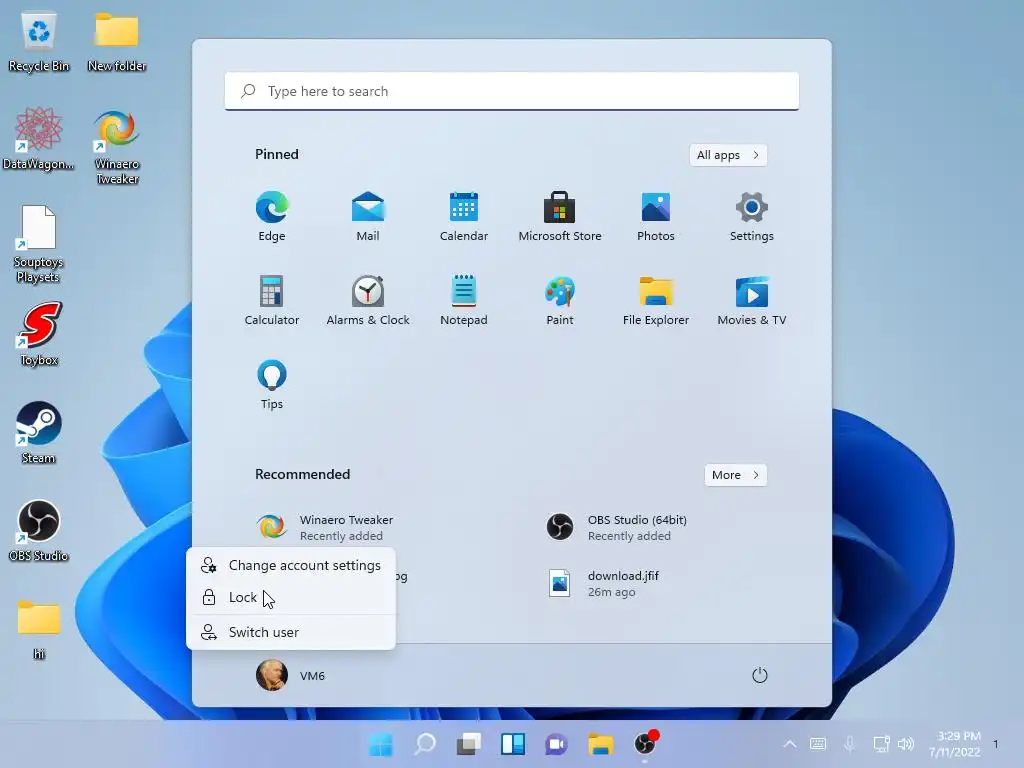Open Microsoft Store from pinned apps
The height and width of the screenshot is (768, 1024).
click(560, 217)
